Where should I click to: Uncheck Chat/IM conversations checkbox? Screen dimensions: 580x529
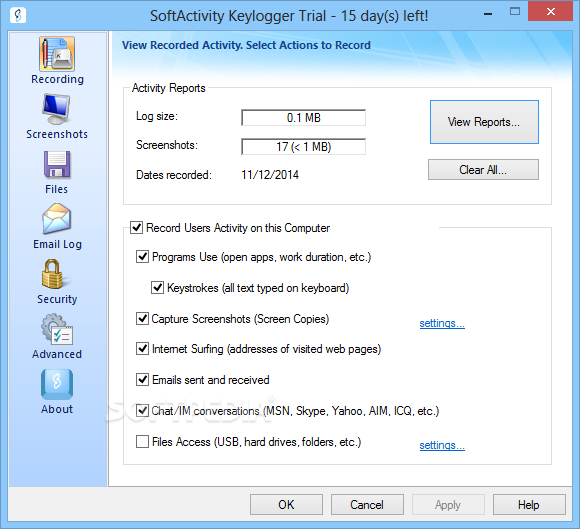[142, 410]
